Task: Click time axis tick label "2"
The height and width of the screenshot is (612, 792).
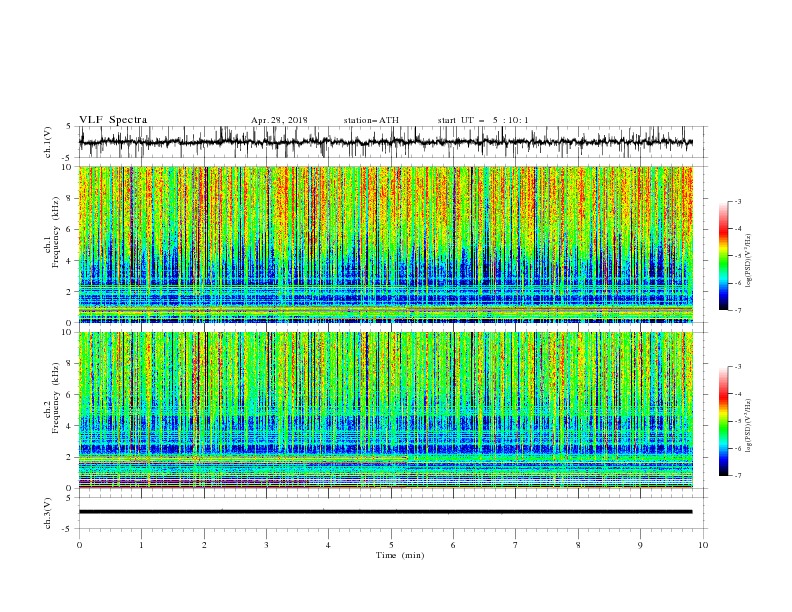Action: [x=204, y=545]
